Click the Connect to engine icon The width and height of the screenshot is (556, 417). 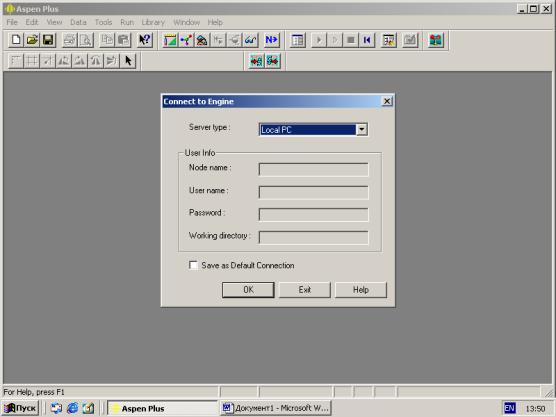(x=256, y=61)
